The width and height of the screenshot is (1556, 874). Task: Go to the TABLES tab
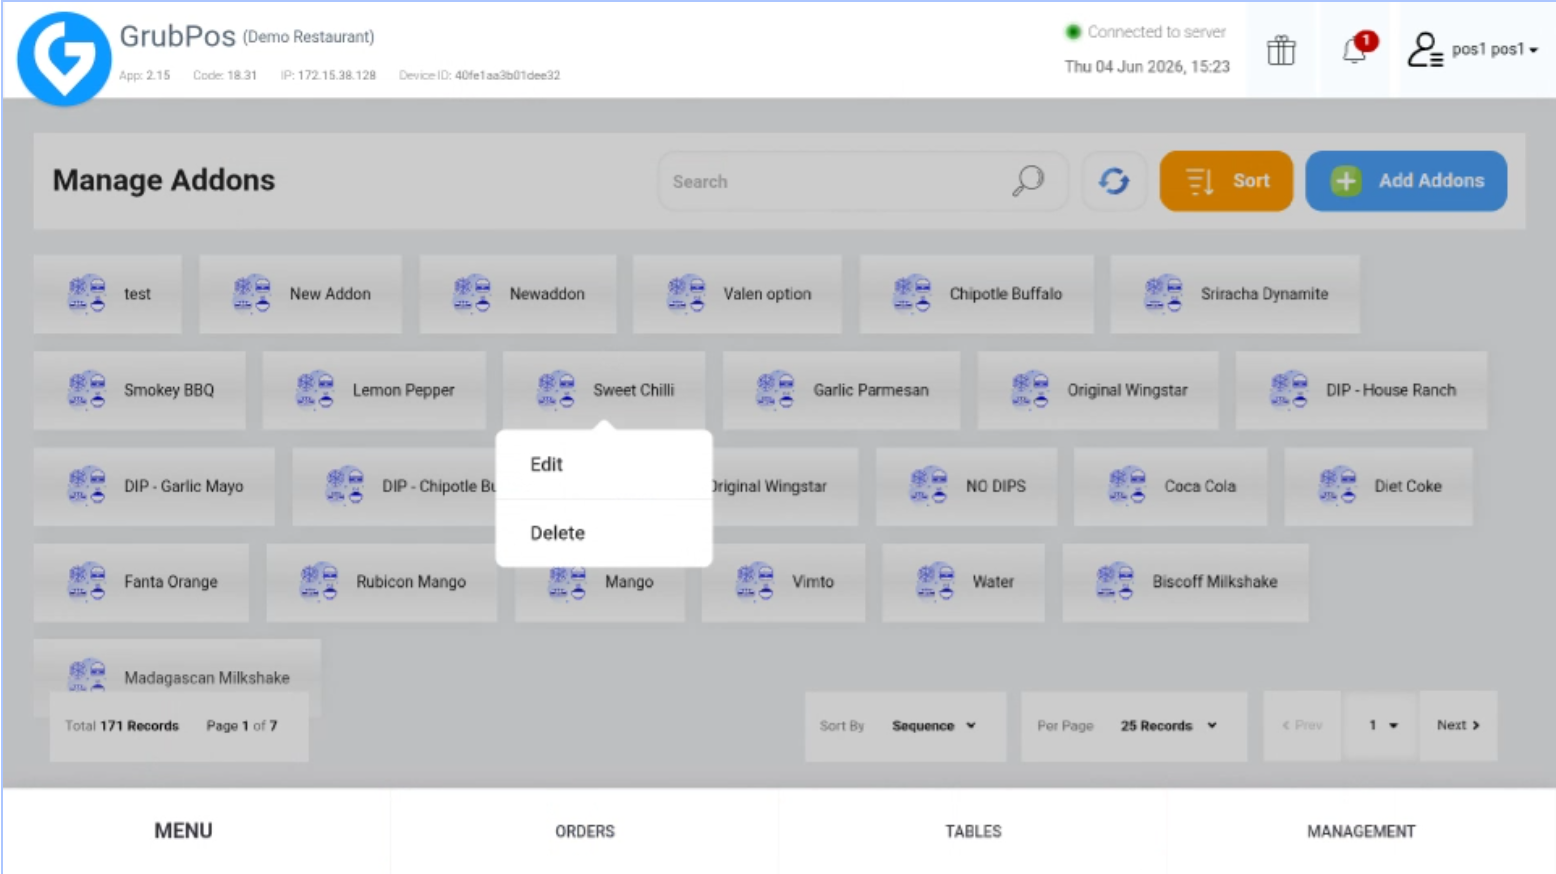tap(973, 831)
